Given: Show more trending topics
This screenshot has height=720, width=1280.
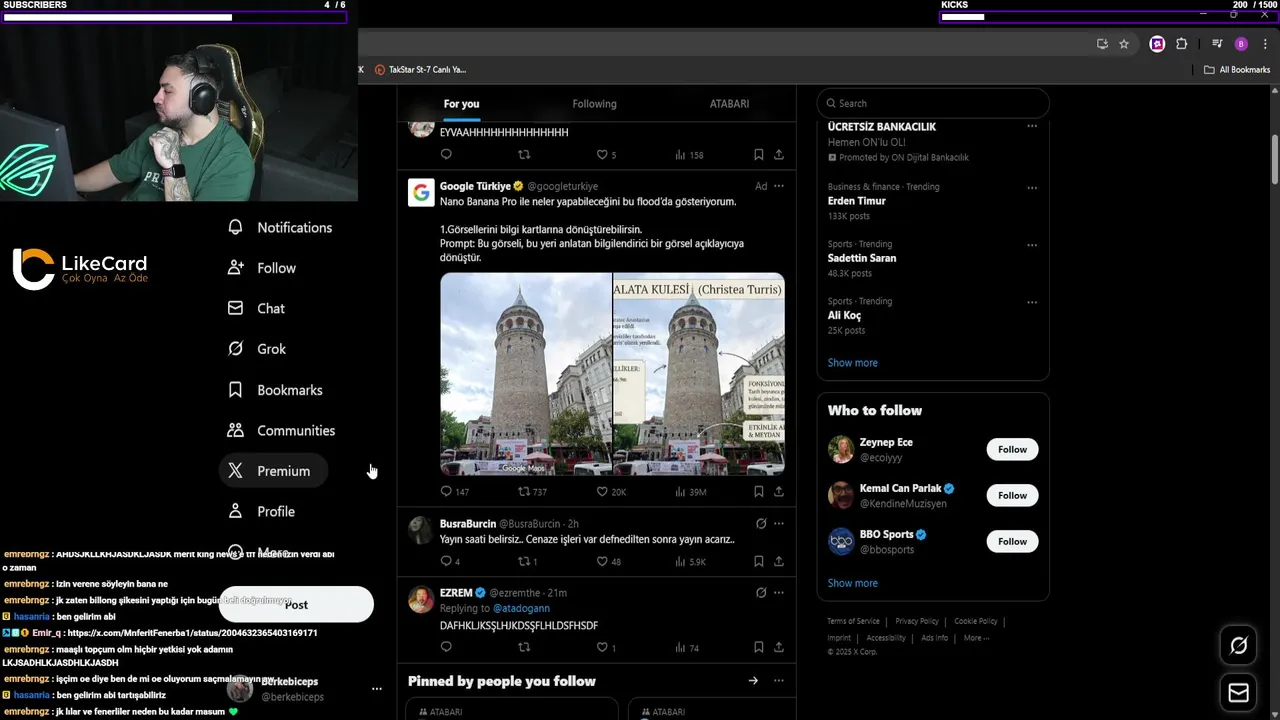Looking at the screenshot, I should (x=853, y=363).
